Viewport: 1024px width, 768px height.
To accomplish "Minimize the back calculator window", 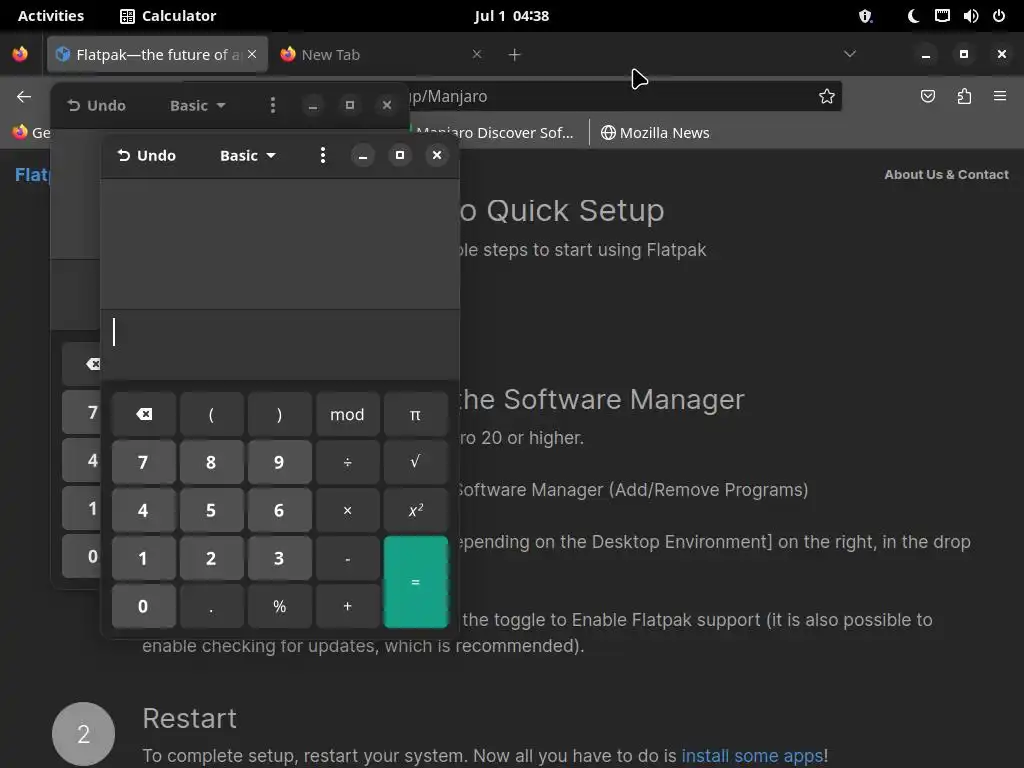I will pyautogui.click(x=313, y=105).
